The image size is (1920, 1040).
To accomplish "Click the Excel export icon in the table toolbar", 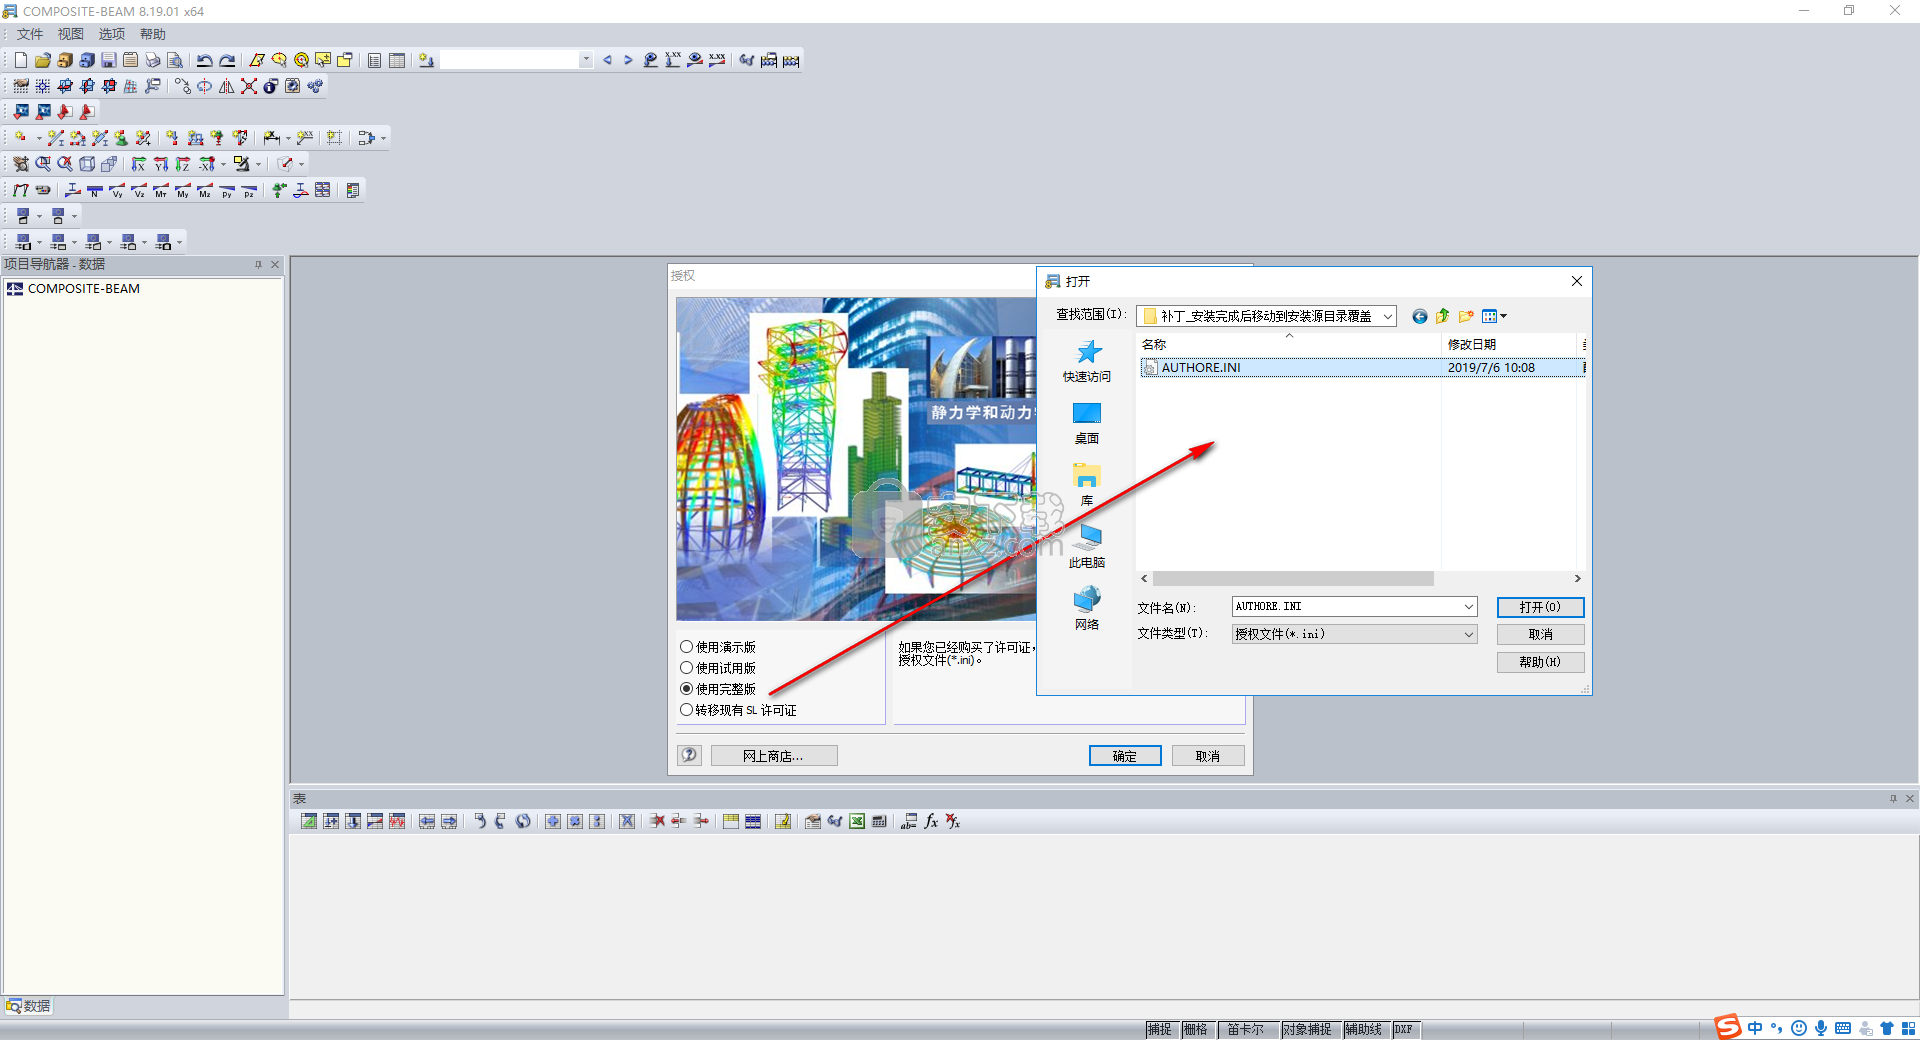I will point(857,821).
